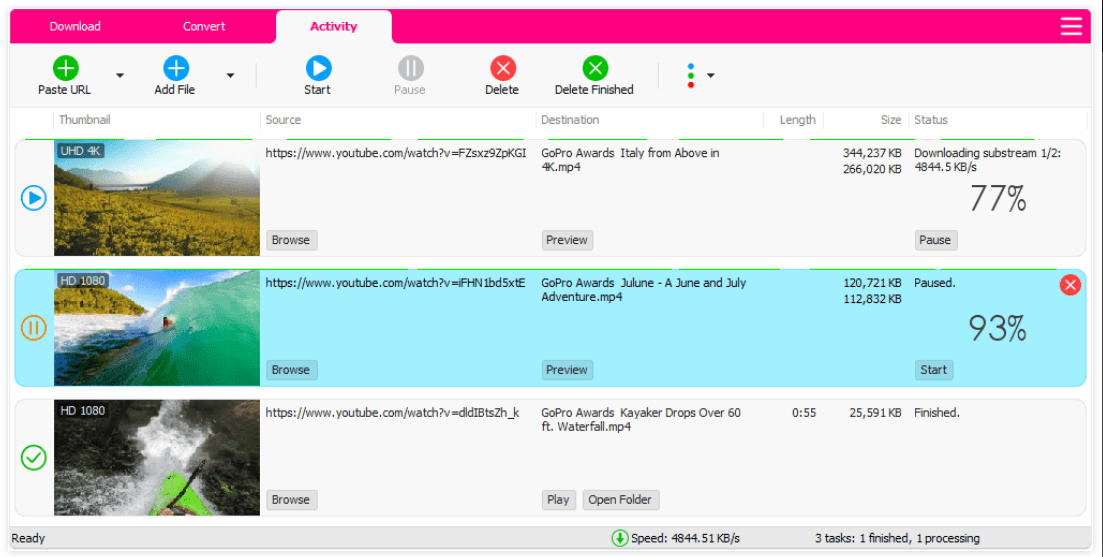This screenshot has height=557, width=1103.
Task: Click the Thumbnail column header
Action: click(x=84, y=120)
